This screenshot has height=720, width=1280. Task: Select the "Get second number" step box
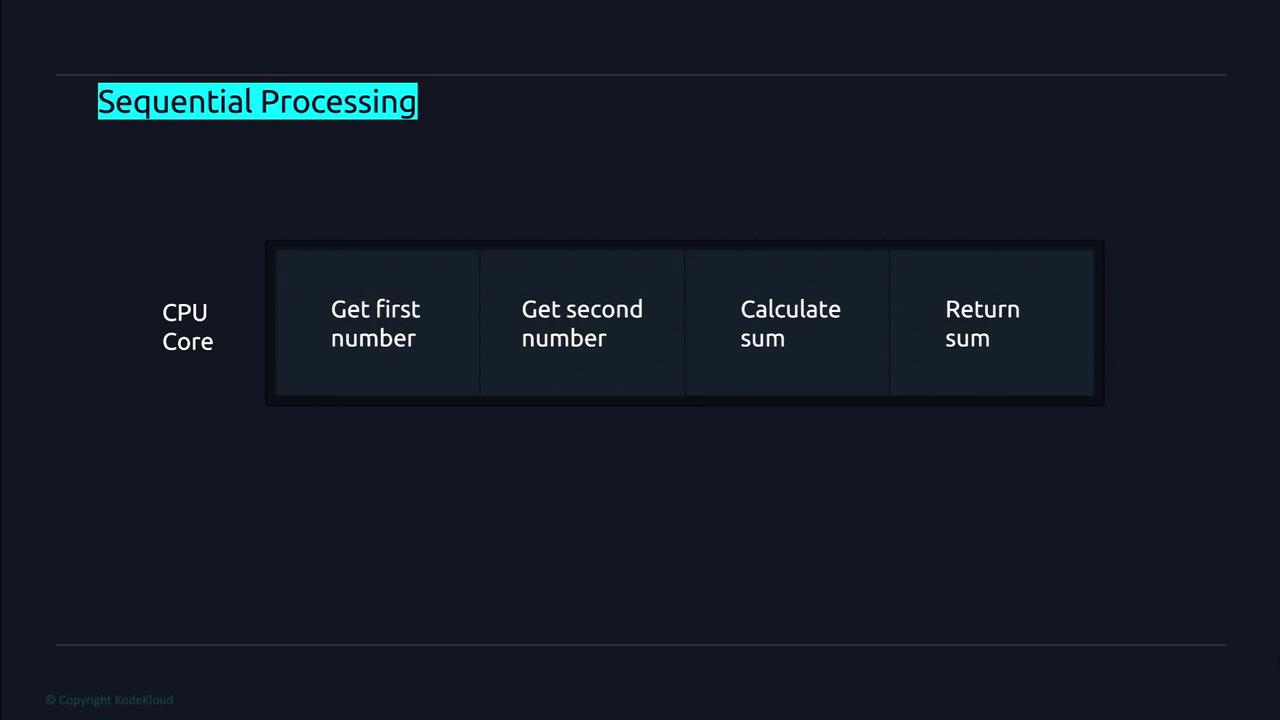pos(582,323)
